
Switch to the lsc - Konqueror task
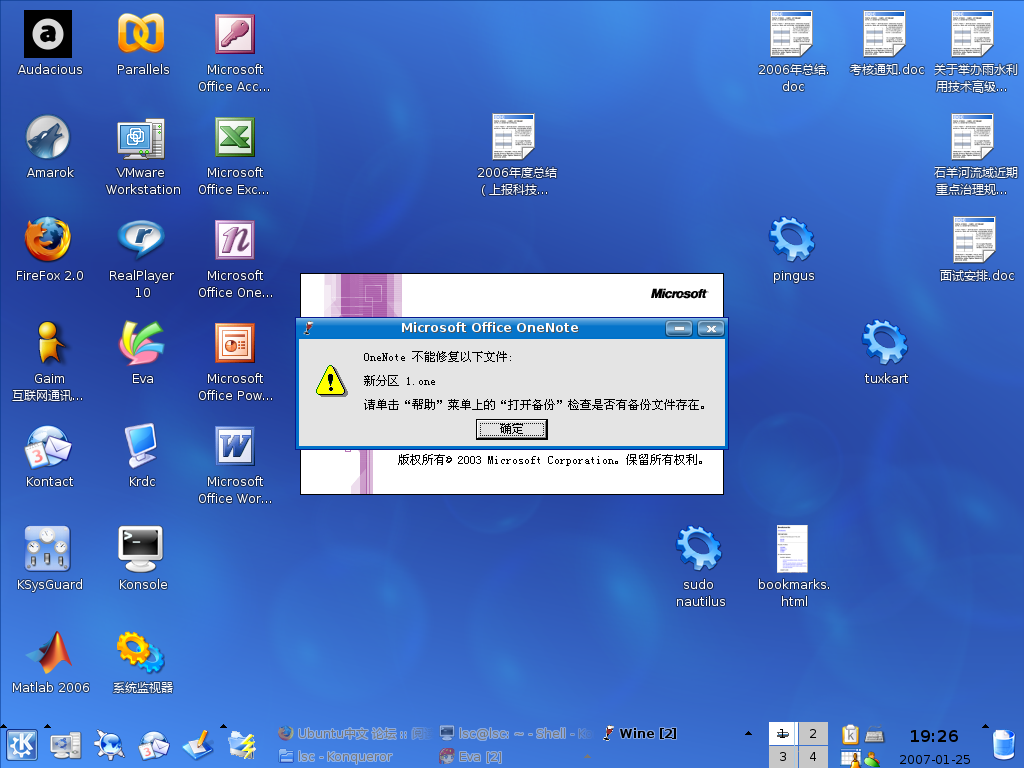(x=335, y=756)
